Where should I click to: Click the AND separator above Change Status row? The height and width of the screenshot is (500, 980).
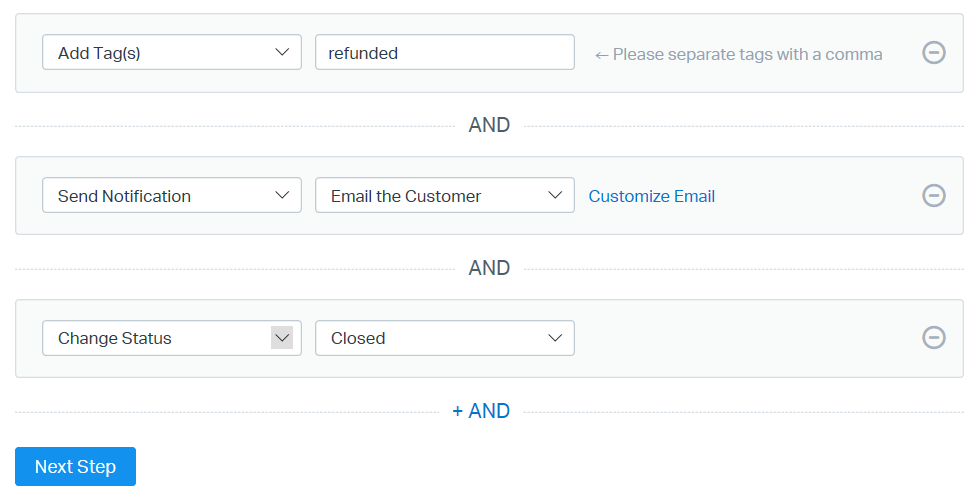click(x=489, y=268)
